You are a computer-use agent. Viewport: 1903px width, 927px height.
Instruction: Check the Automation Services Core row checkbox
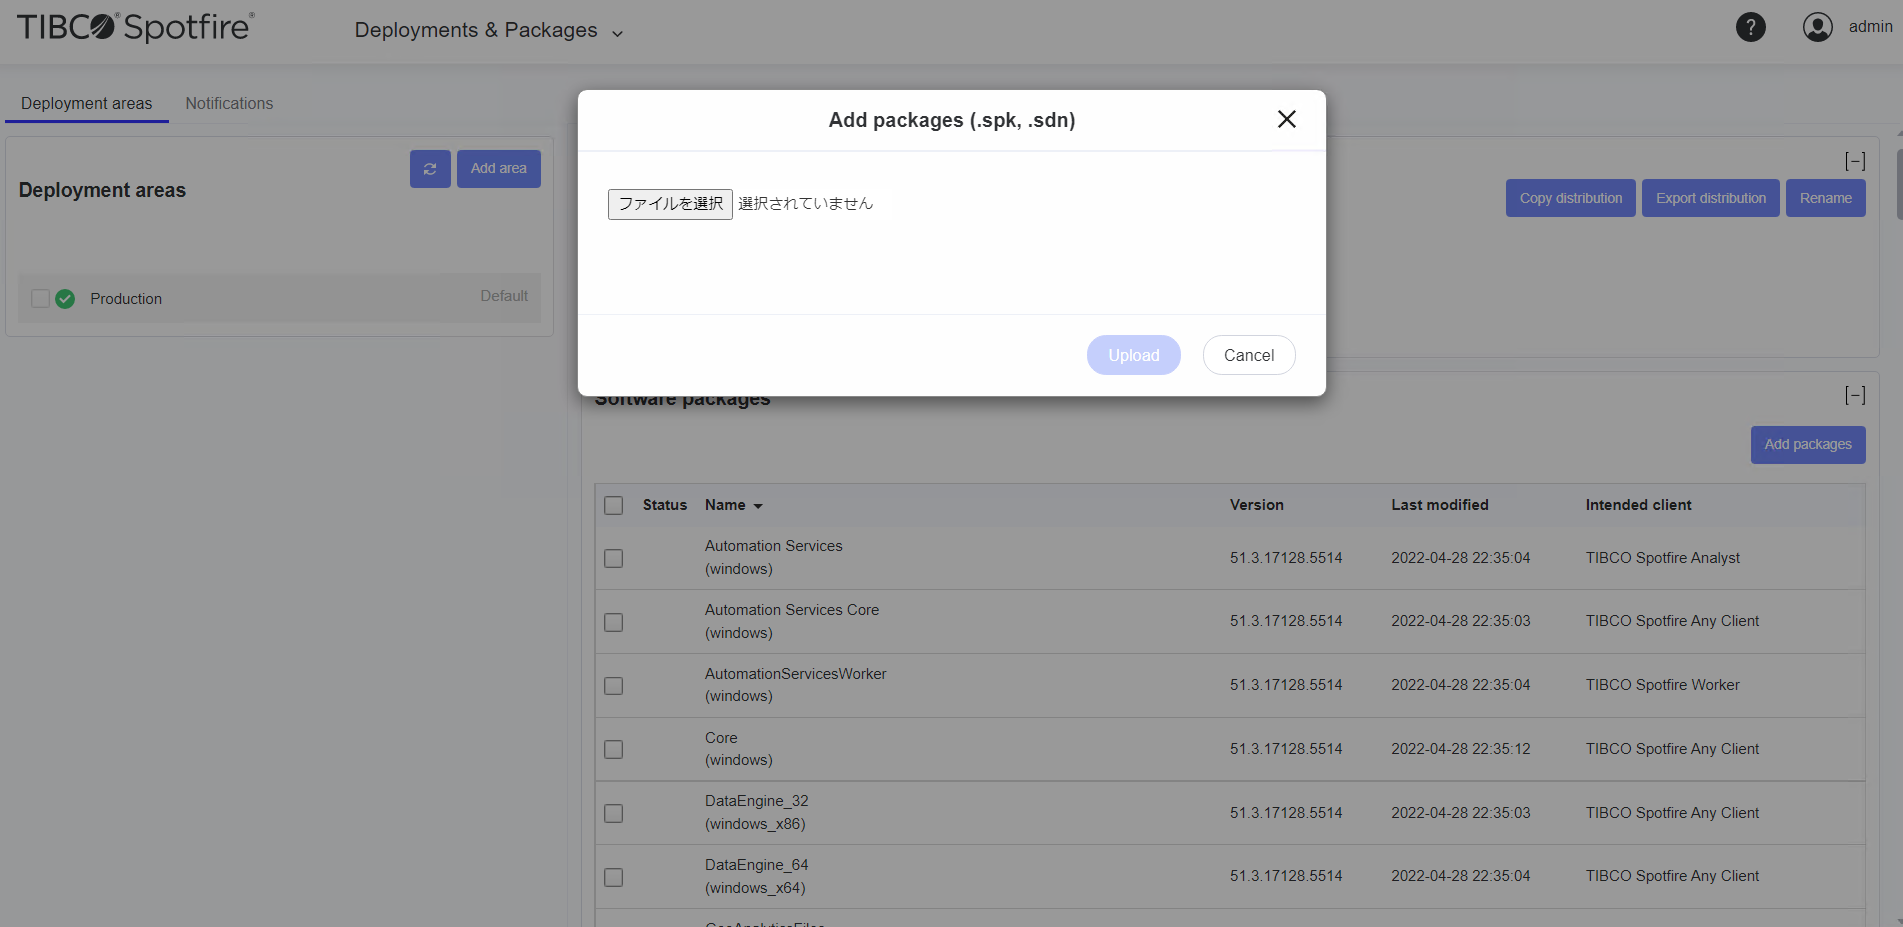[614, 622]
